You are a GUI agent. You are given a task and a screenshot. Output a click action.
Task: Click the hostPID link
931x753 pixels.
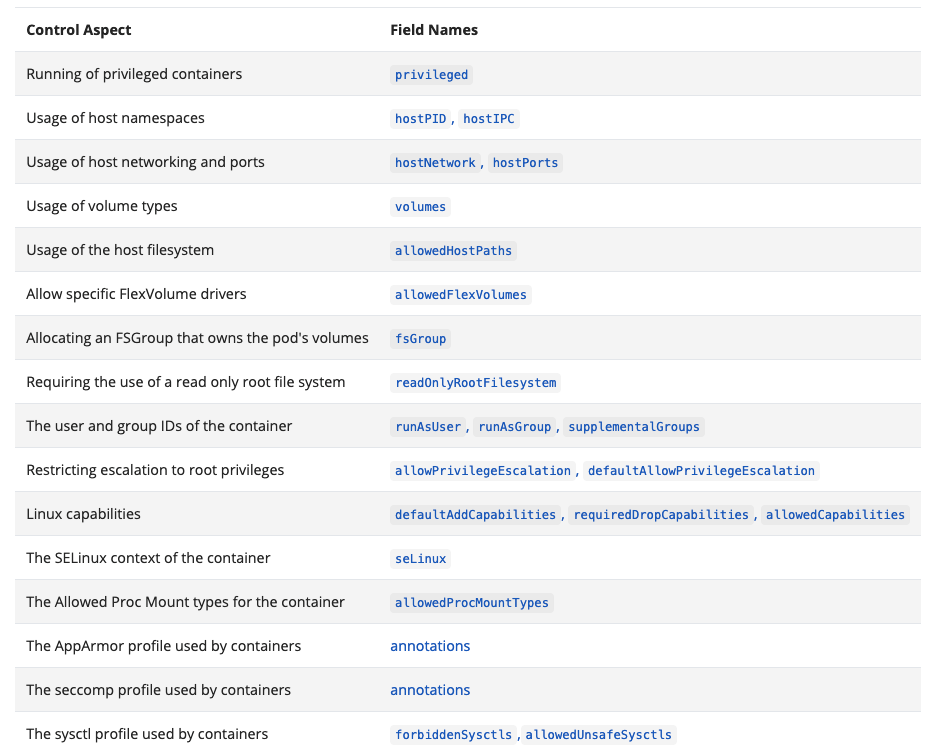pyautogui.click(x=420, y=119)
